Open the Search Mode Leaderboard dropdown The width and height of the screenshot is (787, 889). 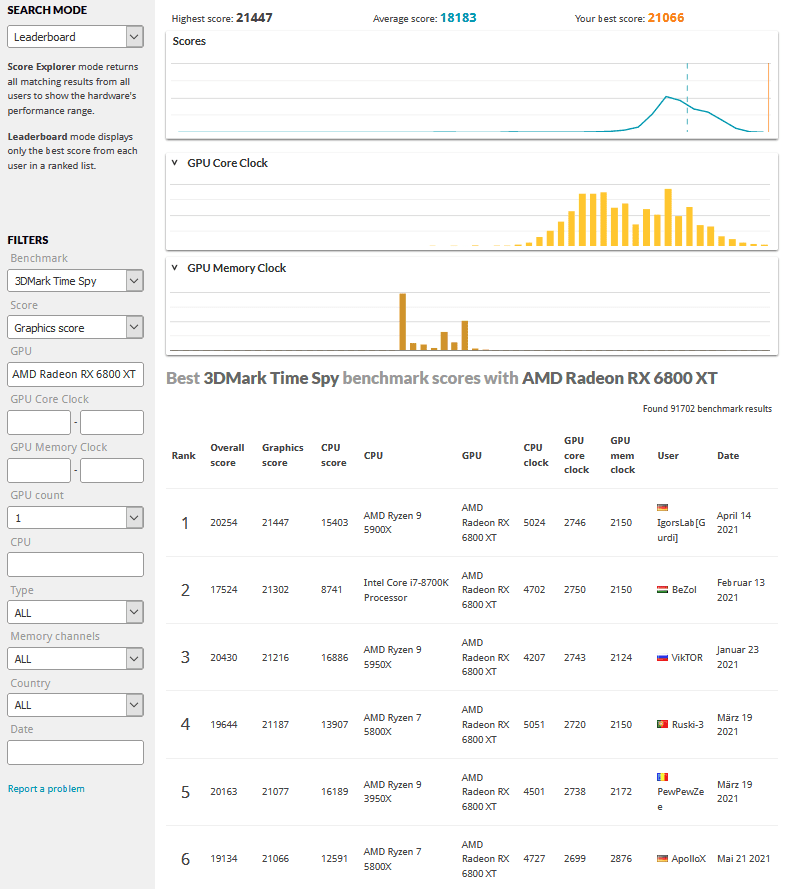point(75,37)
